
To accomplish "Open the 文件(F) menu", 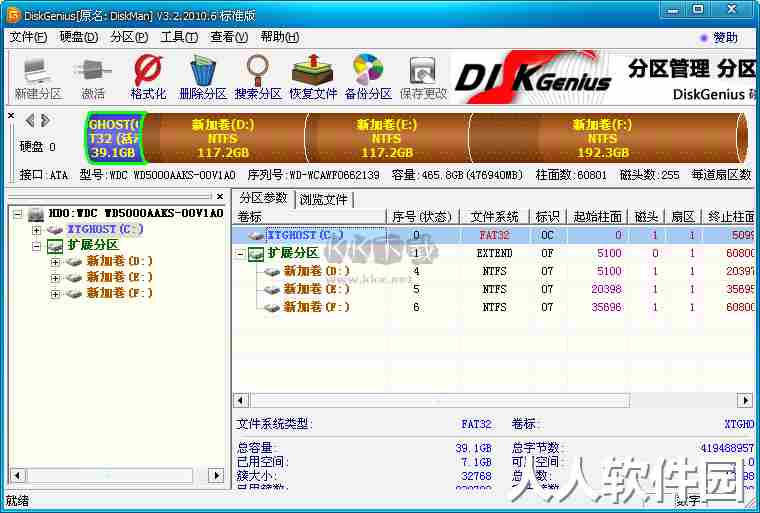I will [x=28, y=37].
